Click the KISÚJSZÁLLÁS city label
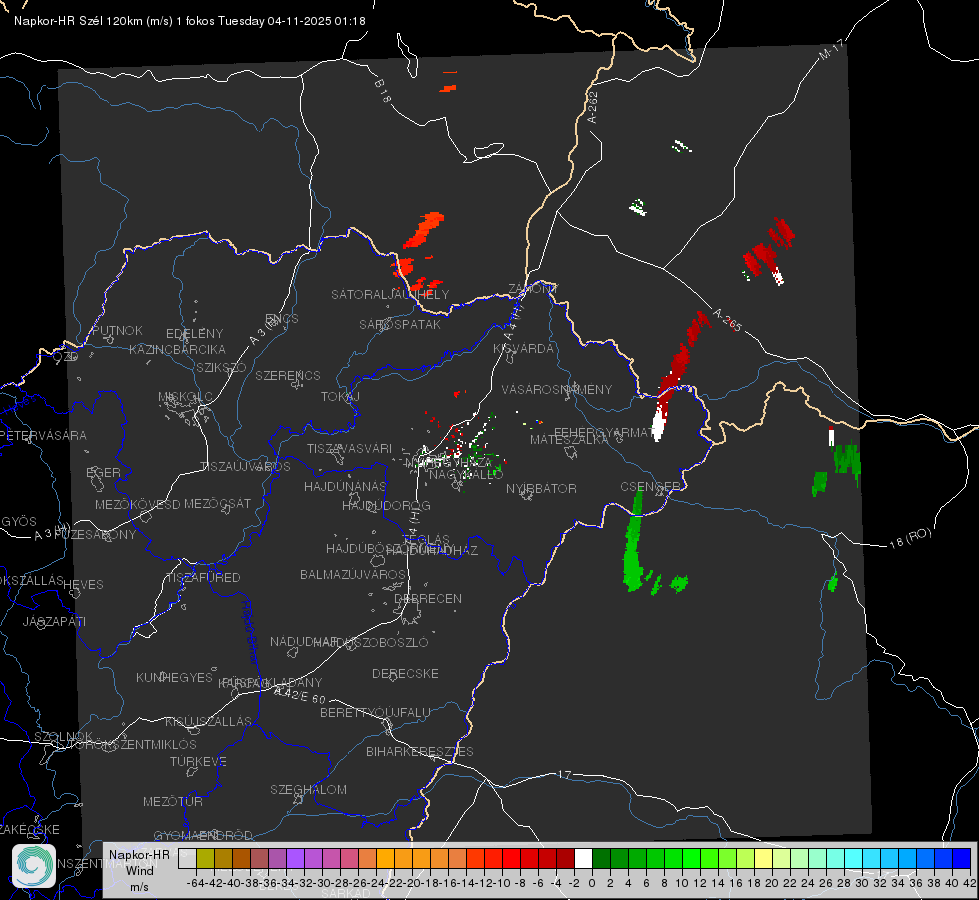The image size is (979, 900). click(208, 721)
